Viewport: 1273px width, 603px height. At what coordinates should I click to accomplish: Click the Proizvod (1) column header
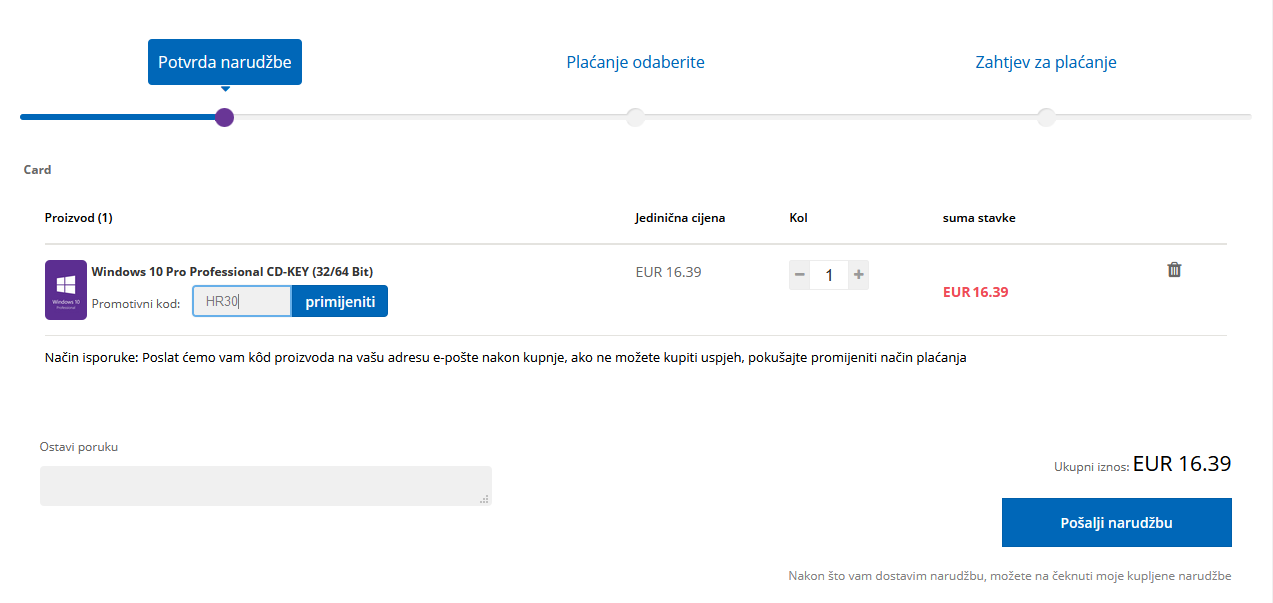79,218
